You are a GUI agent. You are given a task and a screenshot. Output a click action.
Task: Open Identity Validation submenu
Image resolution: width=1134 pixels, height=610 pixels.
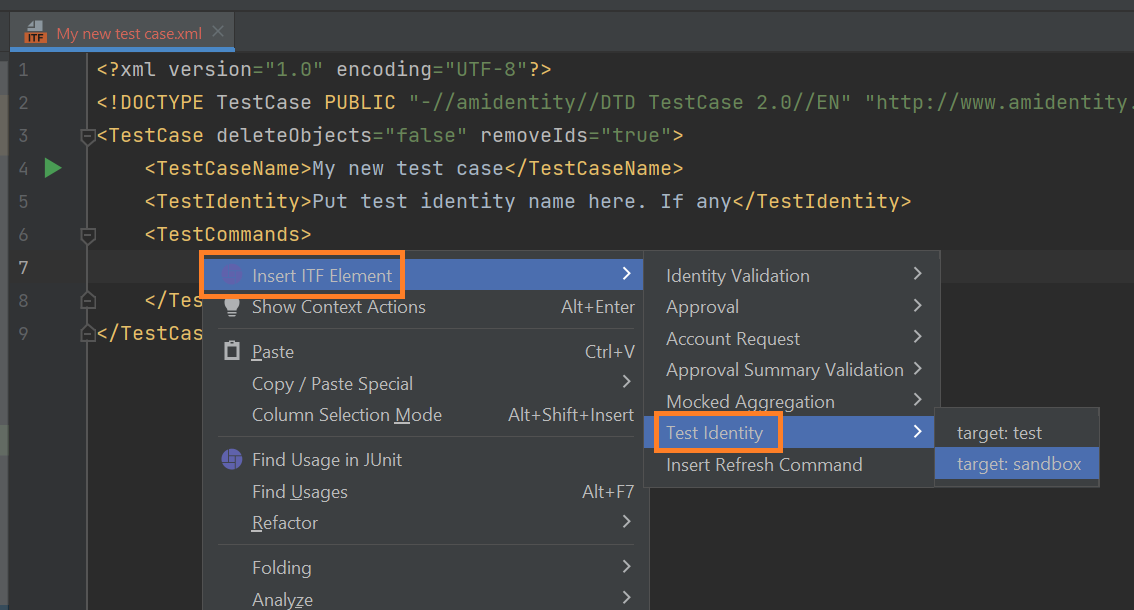click(x=792, y=275)
